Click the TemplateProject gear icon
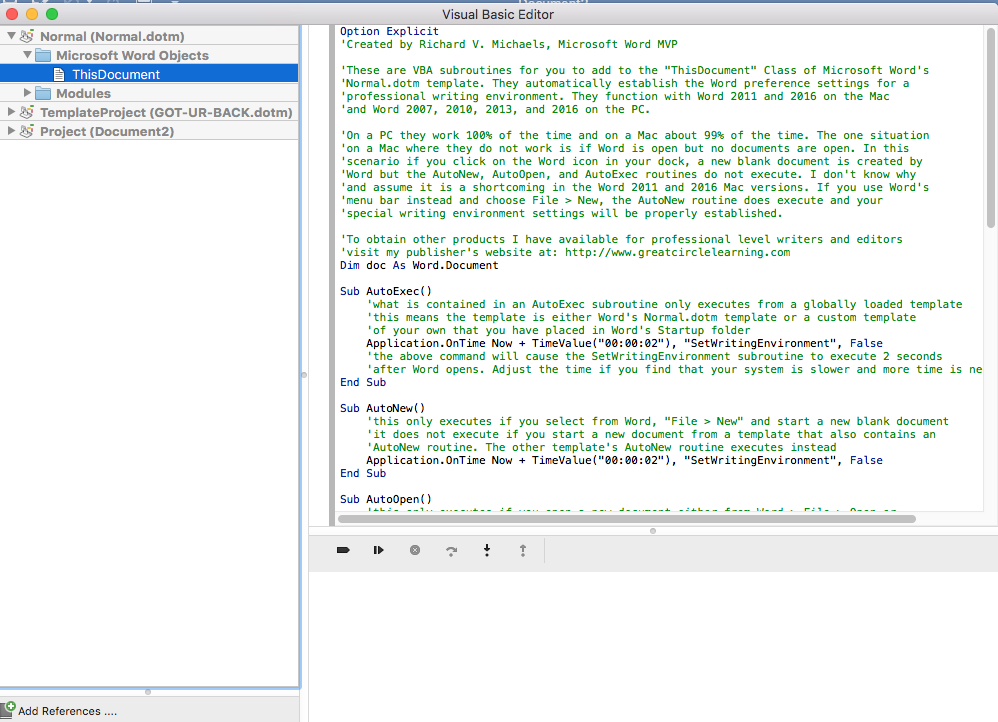The width and height of the screenshot is (998, 722). pos(27,112)
